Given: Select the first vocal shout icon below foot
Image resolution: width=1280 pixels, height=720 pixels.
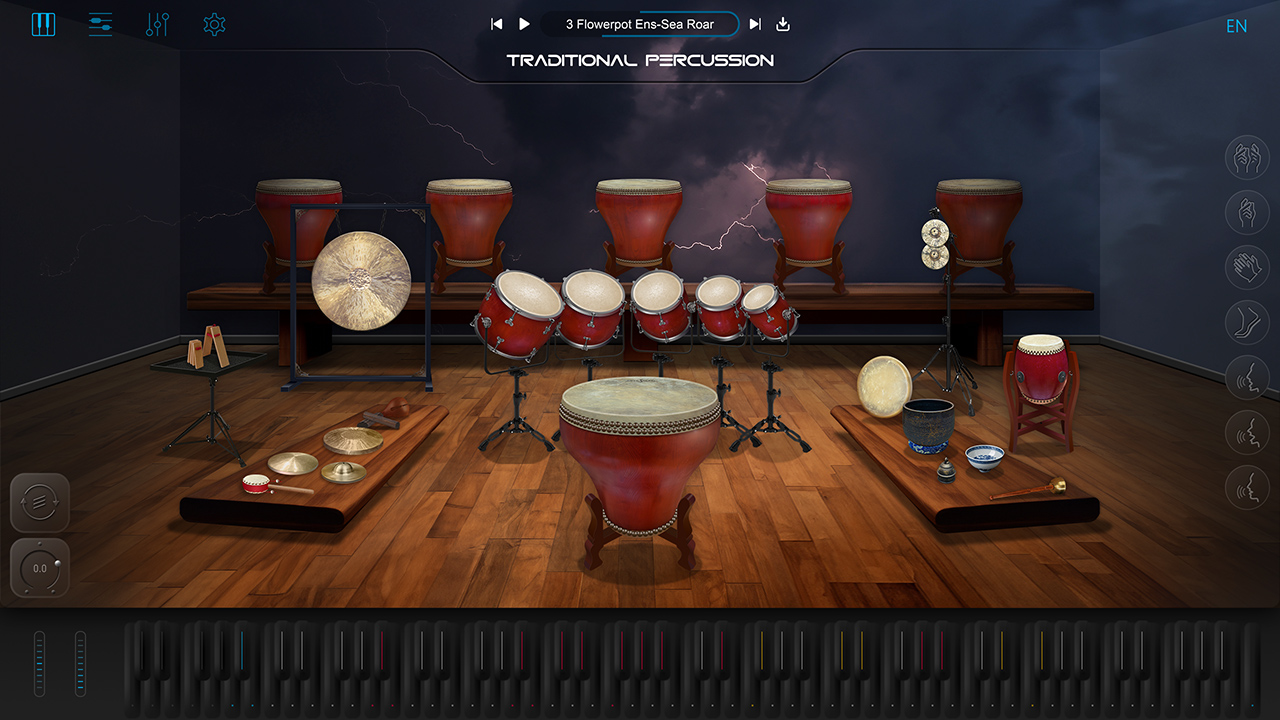Looking at the screenshot, I should 1247,377.
